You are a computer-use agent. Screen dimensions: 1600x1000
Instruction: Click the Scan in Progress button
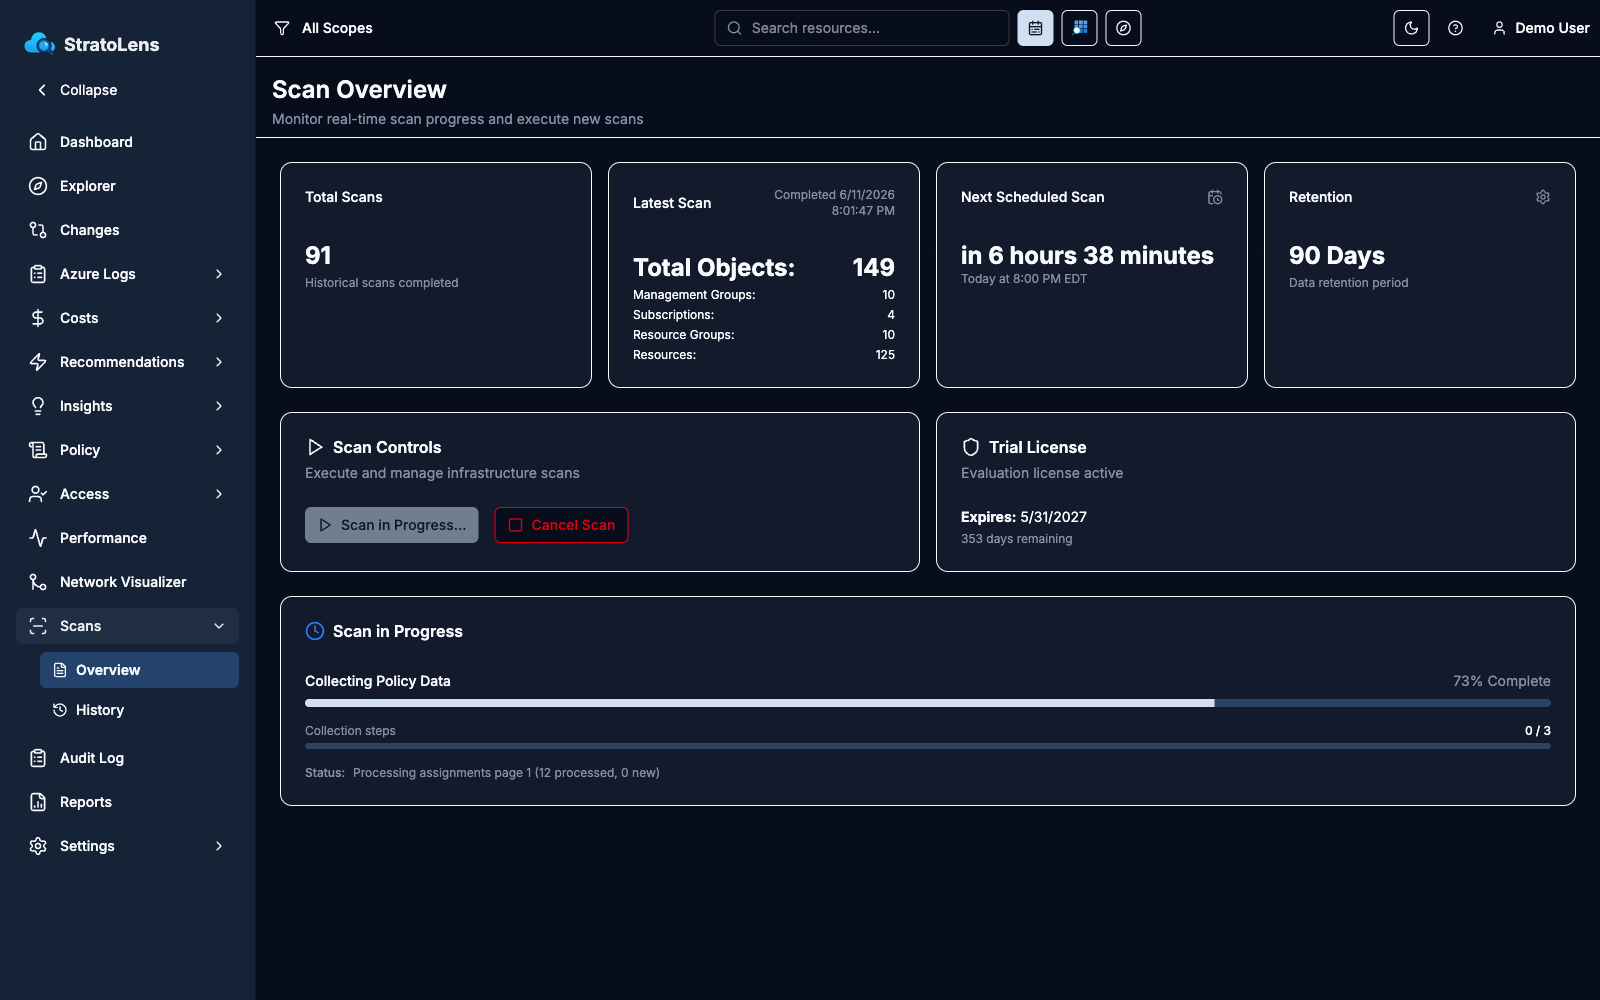point(392,525)
